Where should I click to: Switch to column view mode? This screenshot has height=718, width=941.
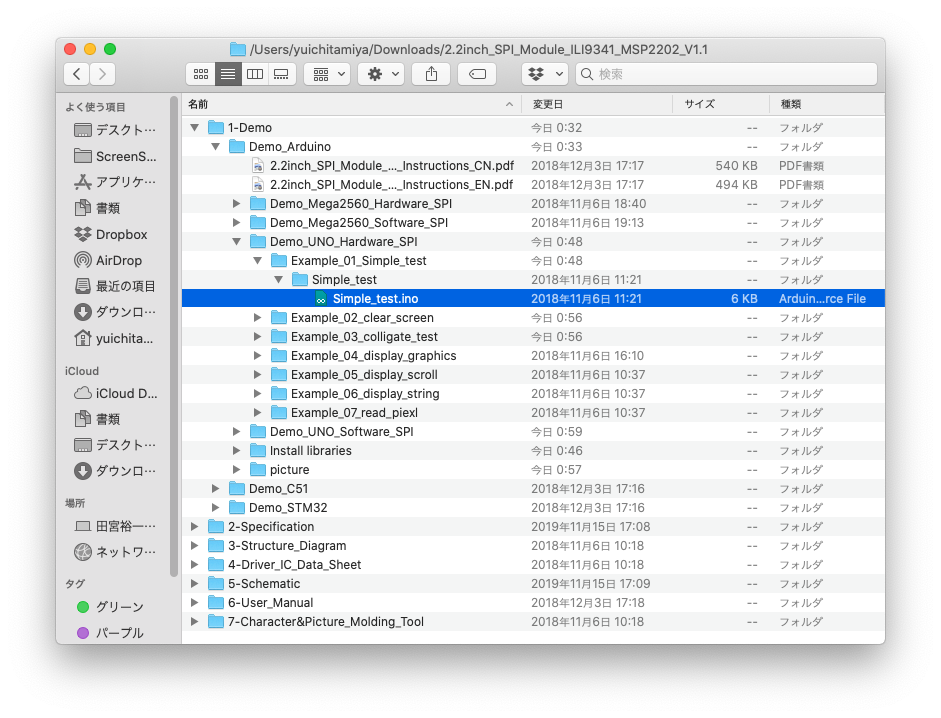pos(255,74)
